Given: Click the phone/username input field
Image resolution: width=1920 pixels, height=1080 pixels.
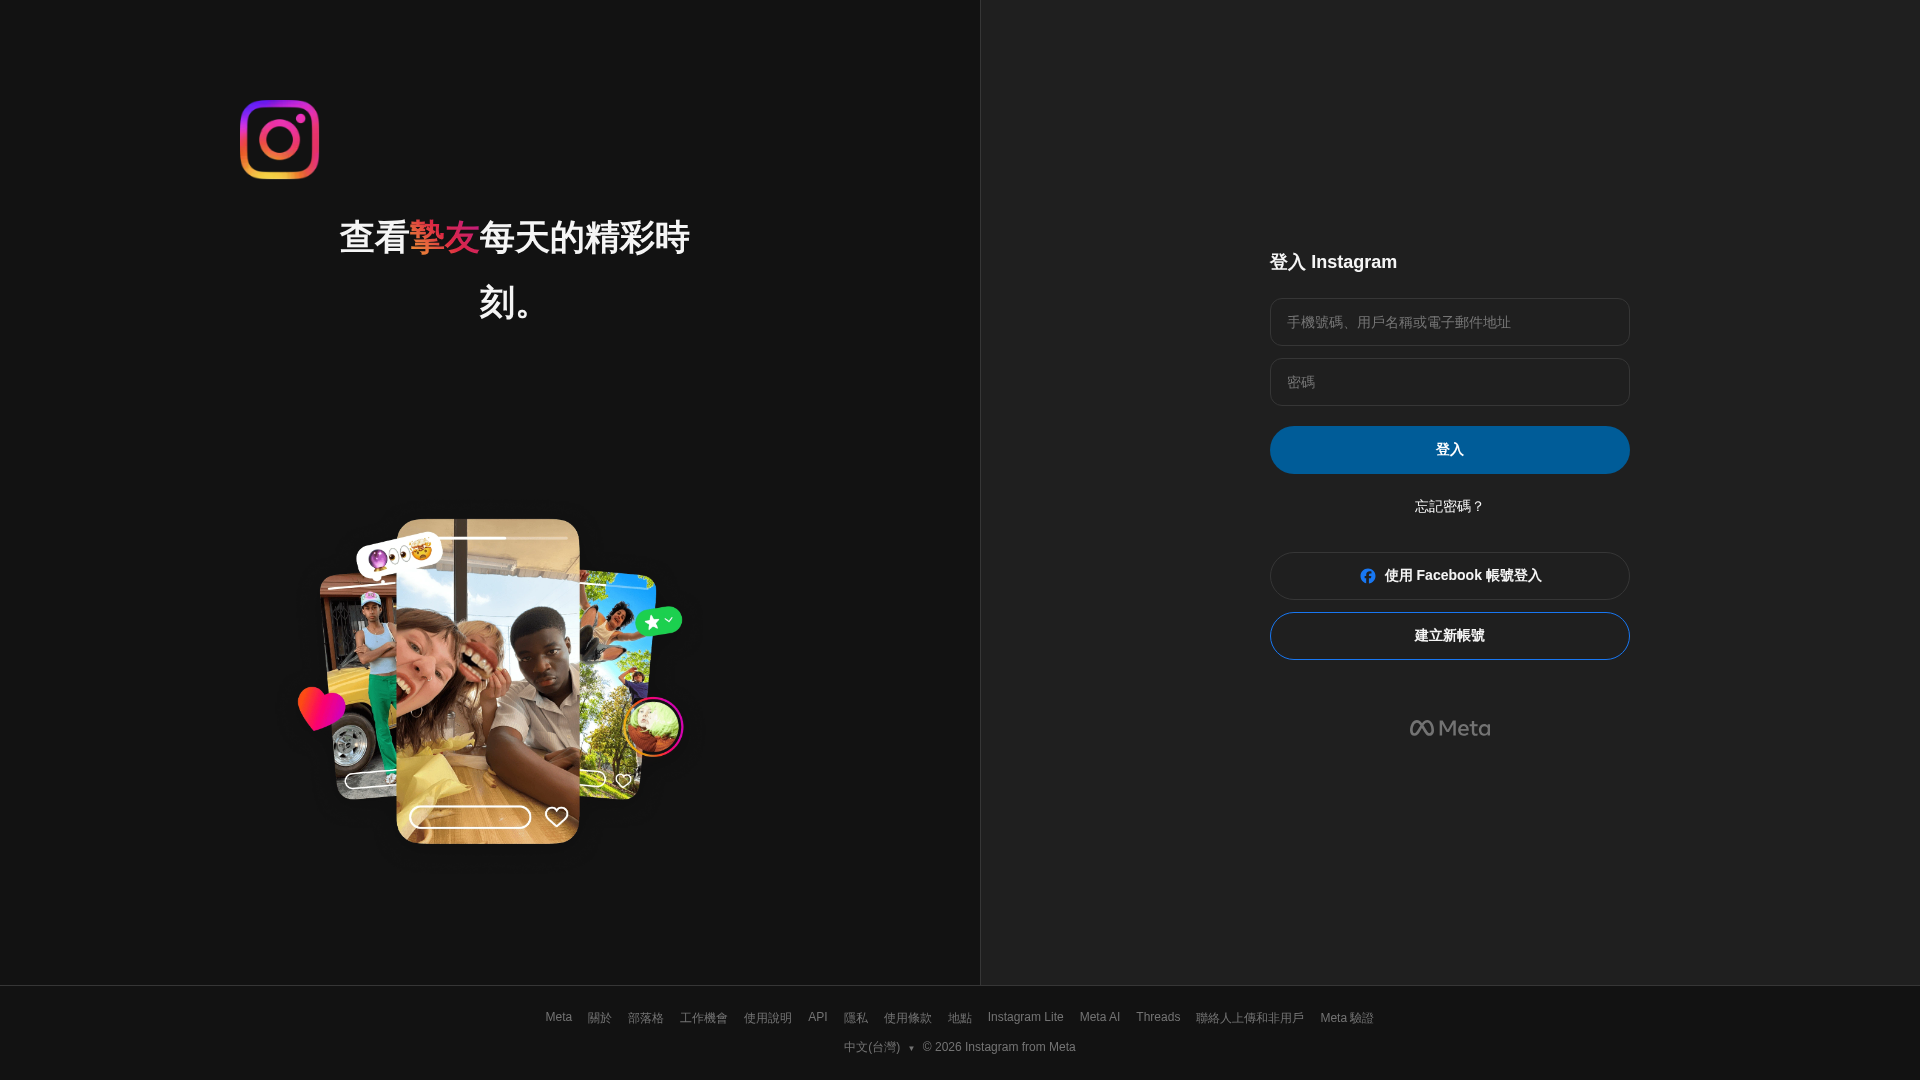Looking at the screenshot, I should [1449, 322].
